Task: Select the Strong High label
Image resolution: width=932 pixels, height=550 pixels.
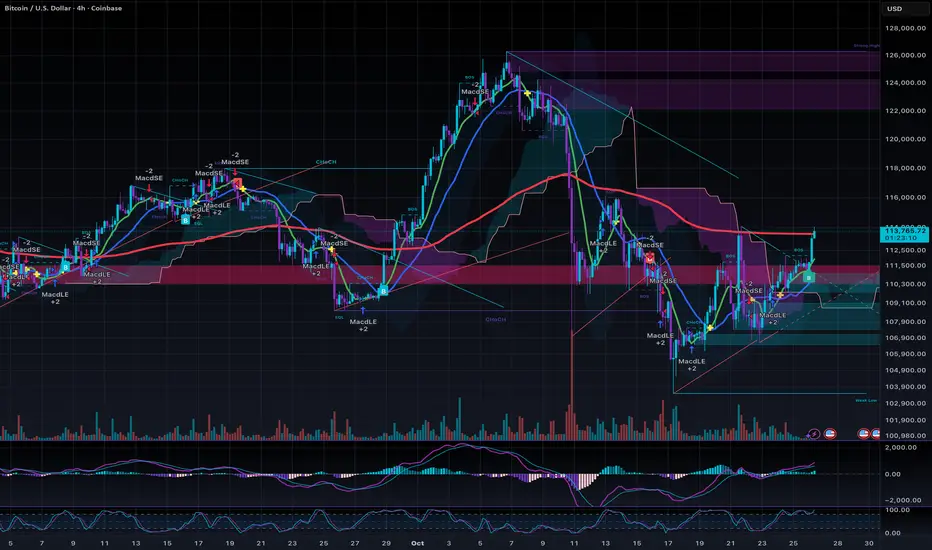Action: pos(866,46)
